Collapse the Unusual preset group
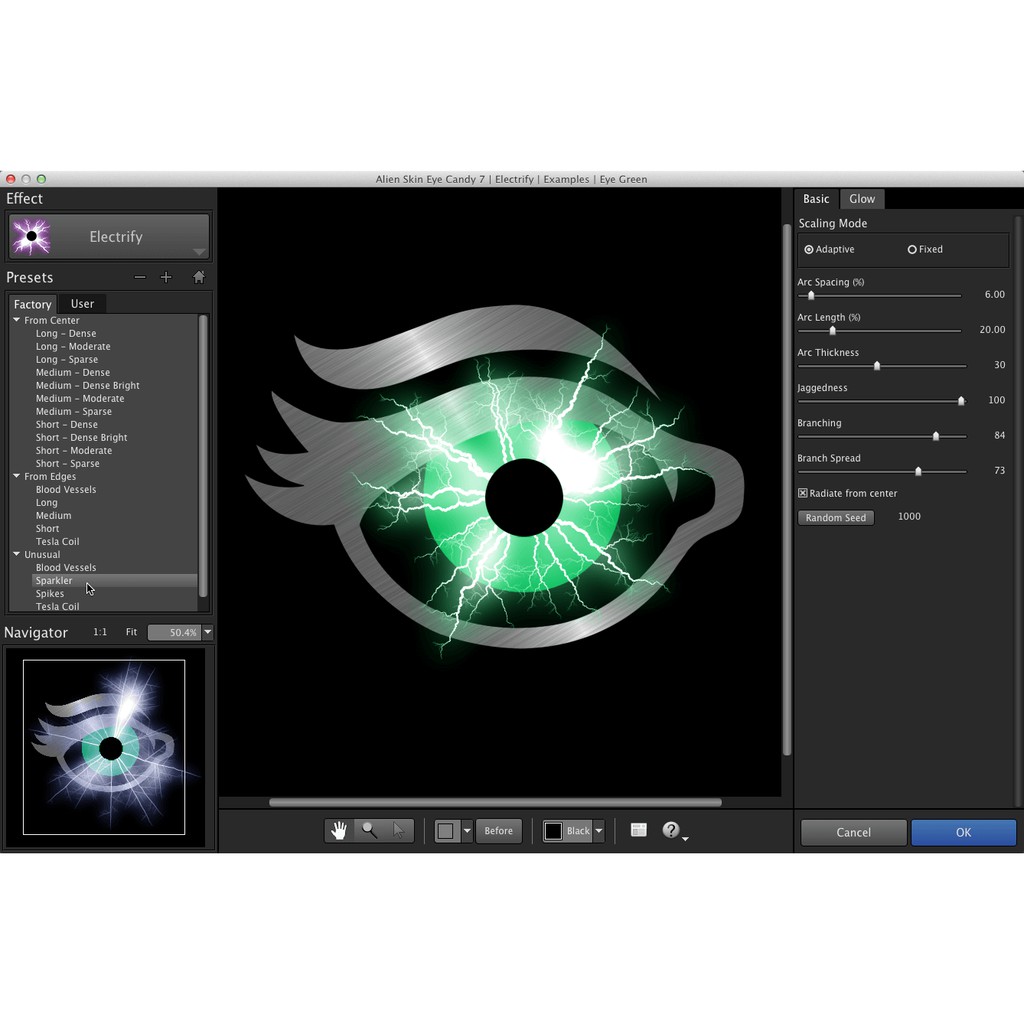The width and height of the screenshot is (1024, 1024). [x=16, y=554]
